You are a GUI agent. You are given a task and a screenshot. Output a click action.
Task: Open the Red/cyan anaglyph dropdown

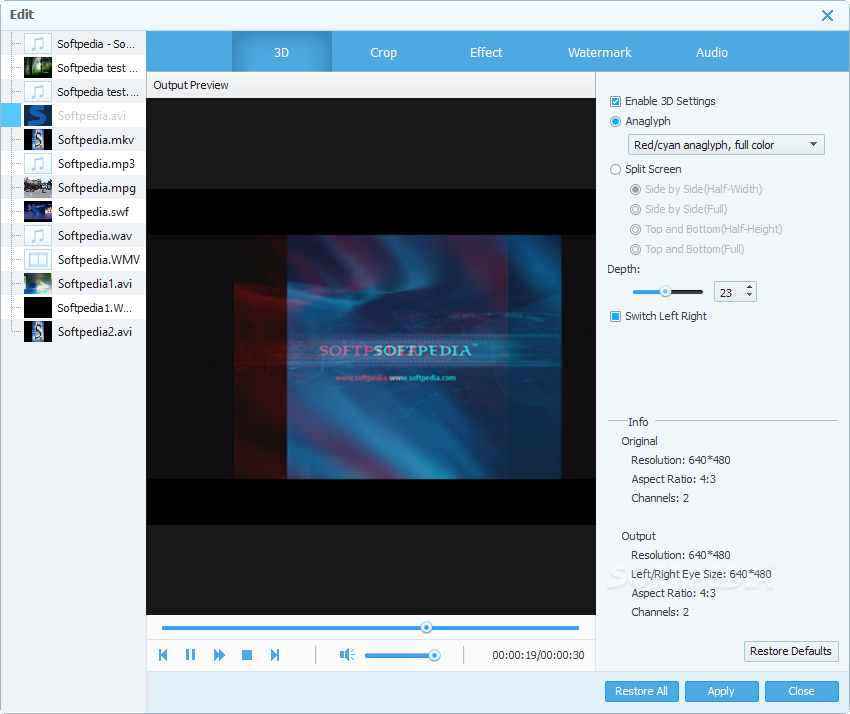click(726, 145)
